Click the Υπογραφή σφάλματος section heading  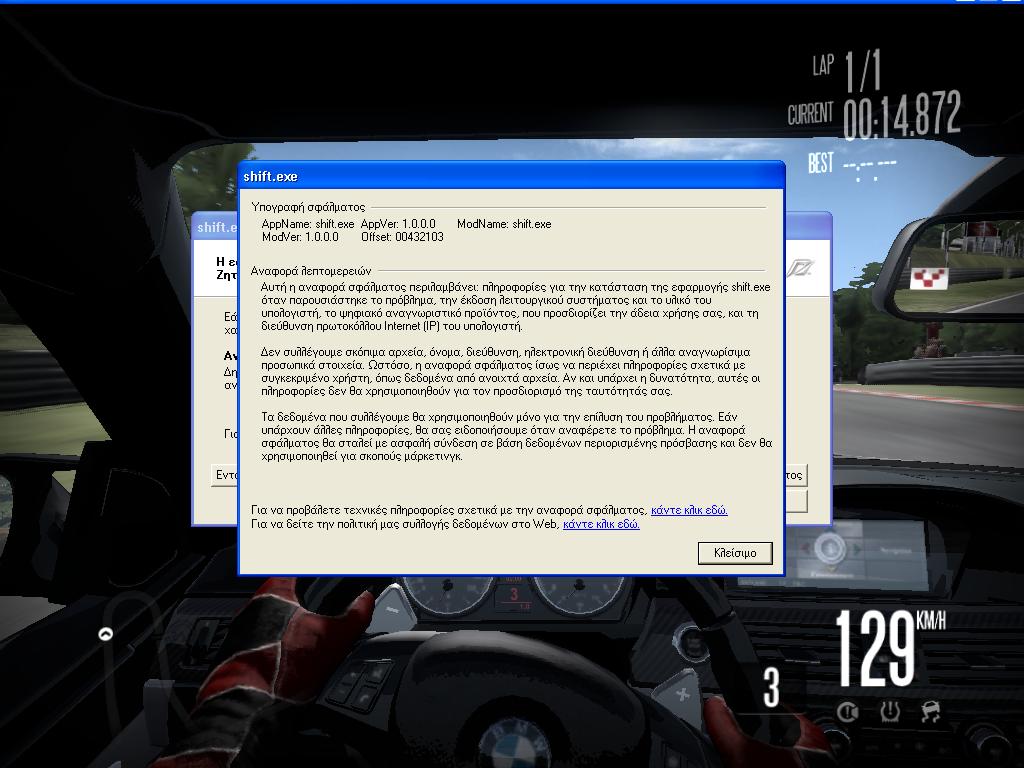pyautogui.click(x=308, y=207)
